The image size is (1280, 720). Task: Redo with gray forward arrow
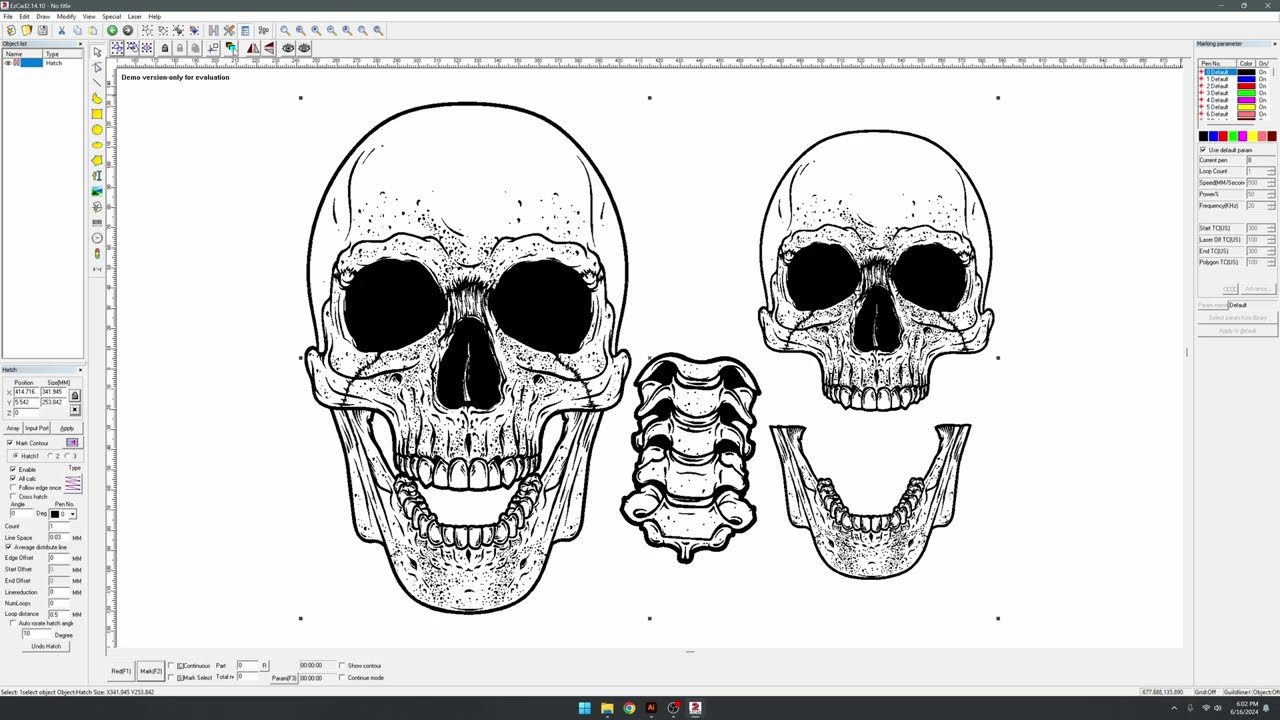(127, 30)
